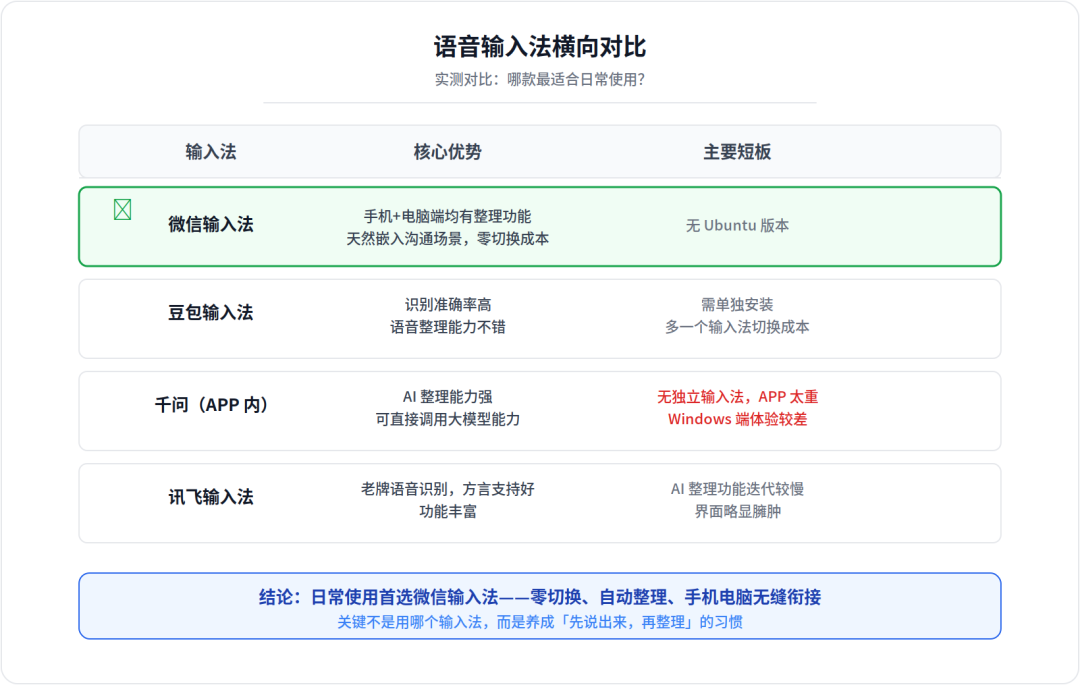Click the text 手机+电脑端均有整理功能
Image resolution: width=1080 pixels, height=685 pixels.
(448, 216)
